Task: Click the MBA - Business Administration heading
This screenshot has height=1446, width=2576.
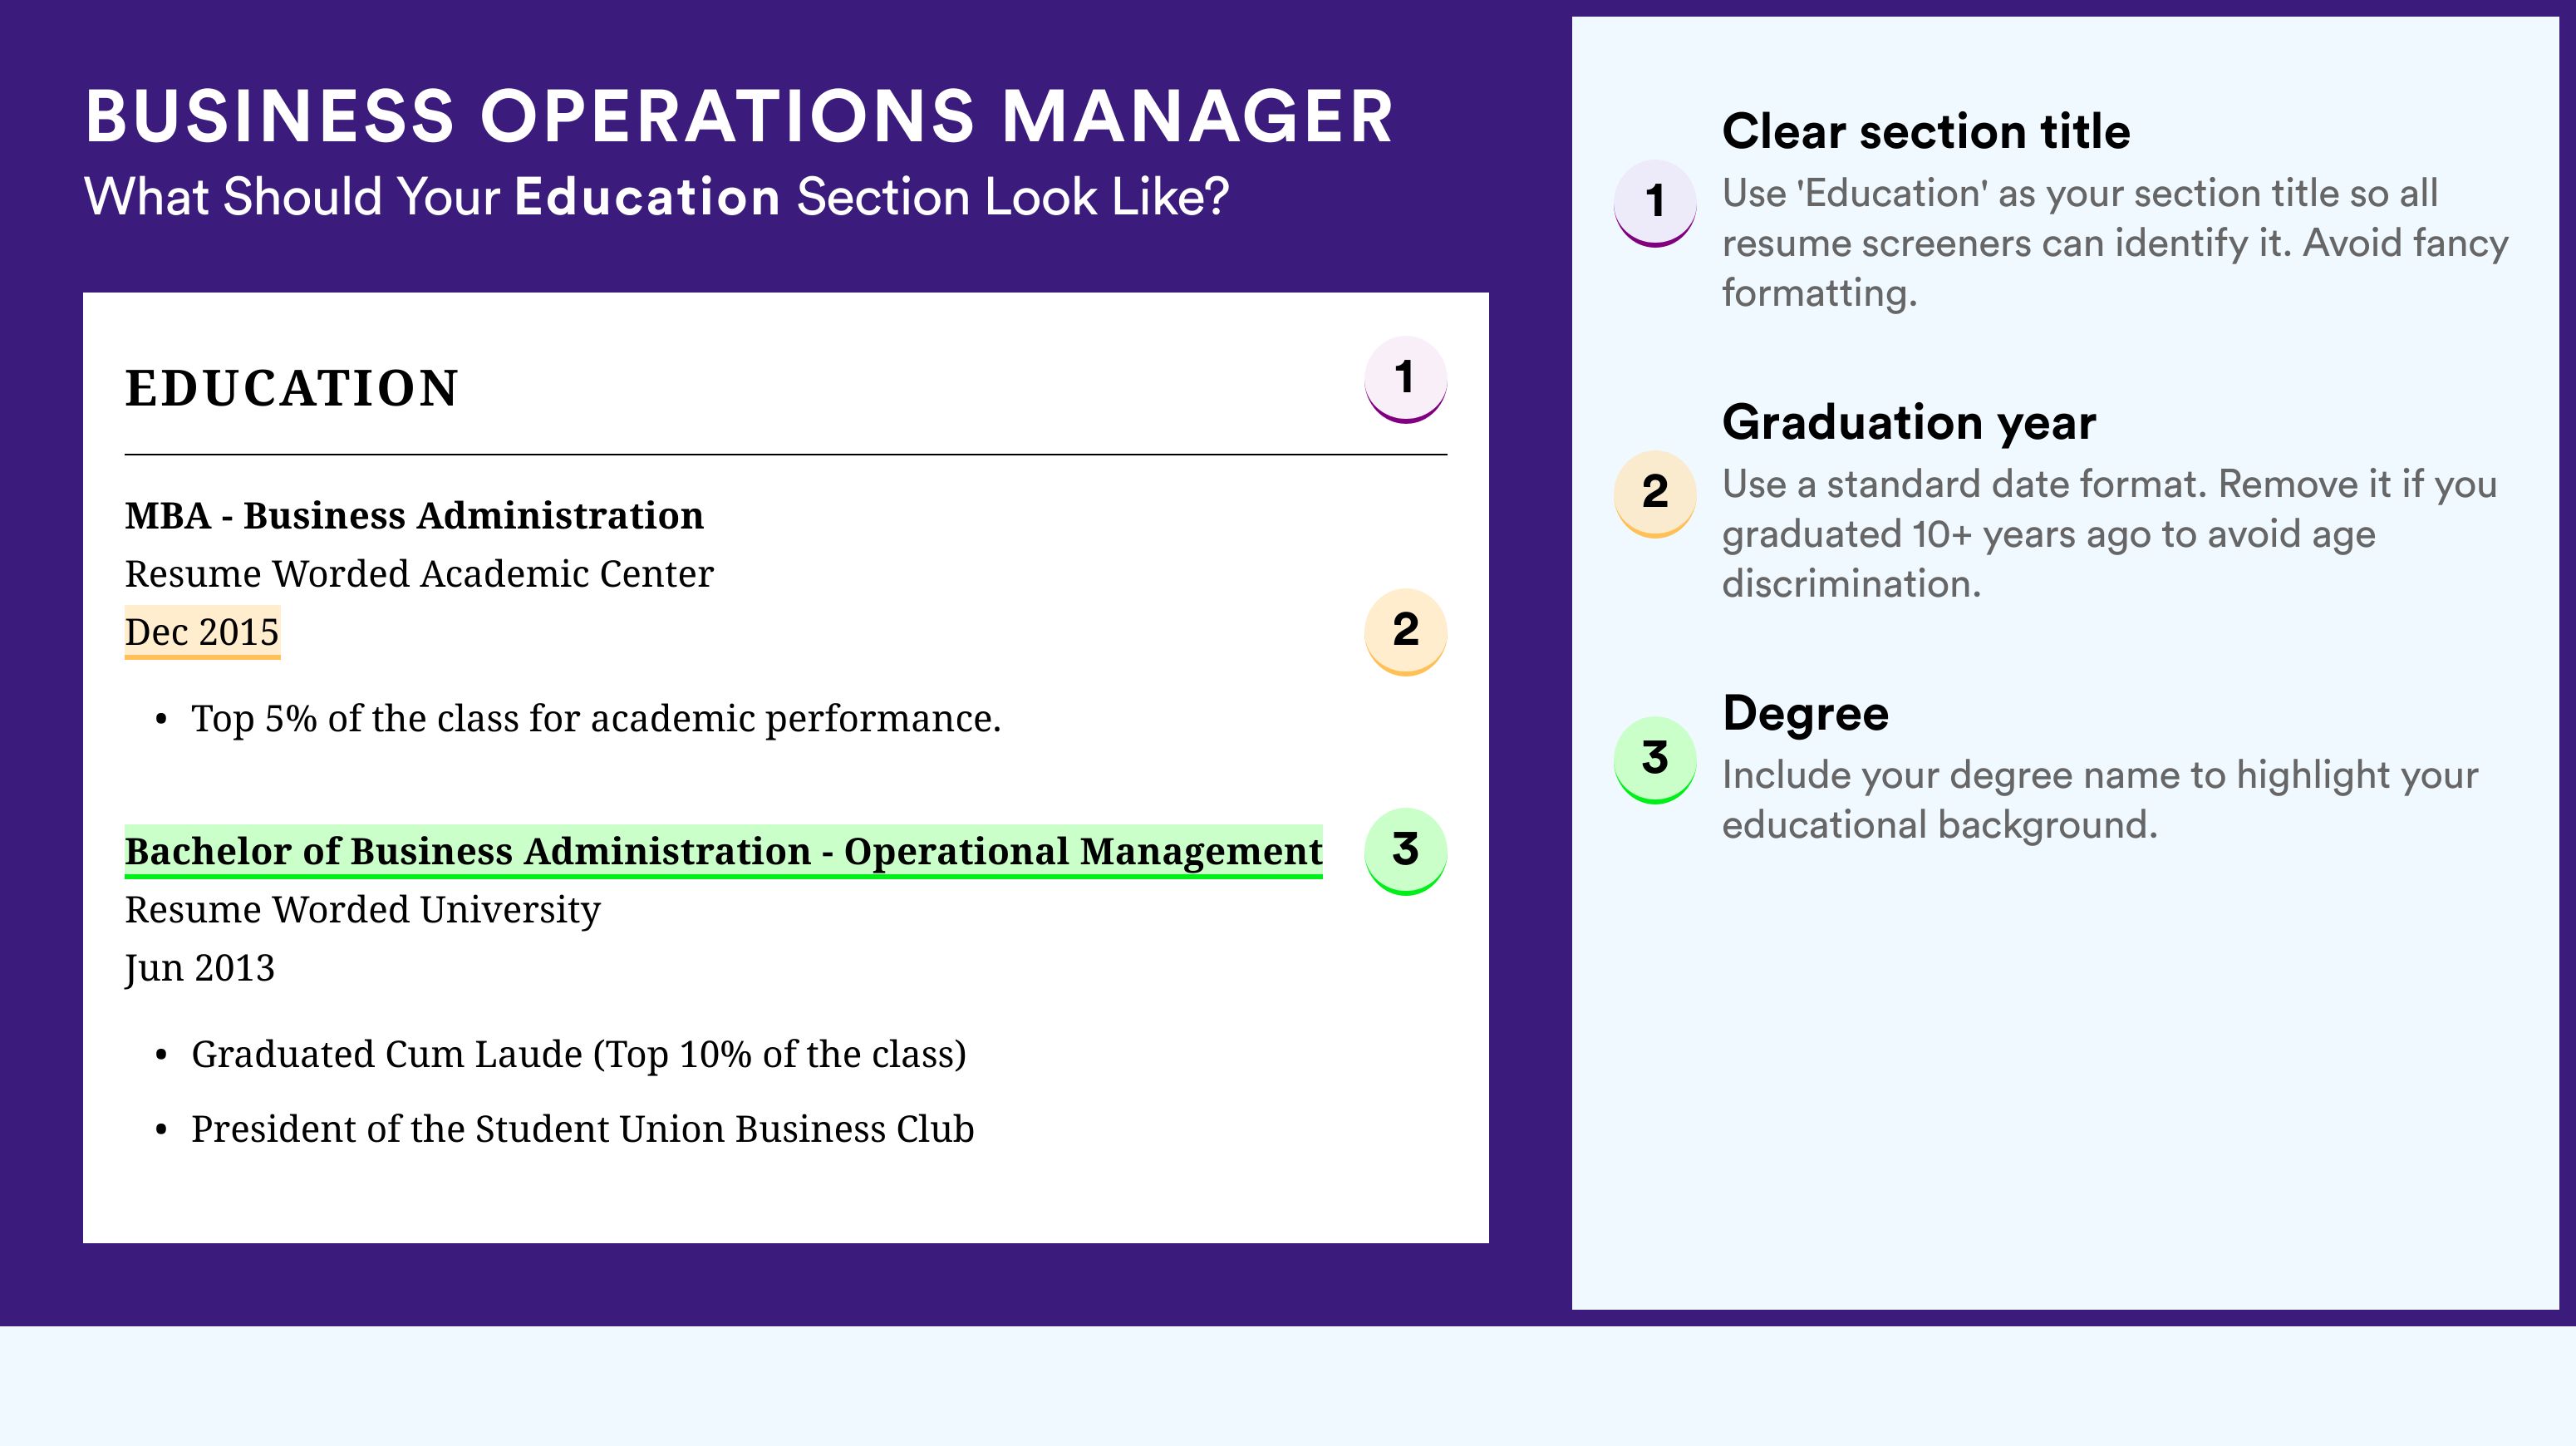Action: [x=414, y=516]
